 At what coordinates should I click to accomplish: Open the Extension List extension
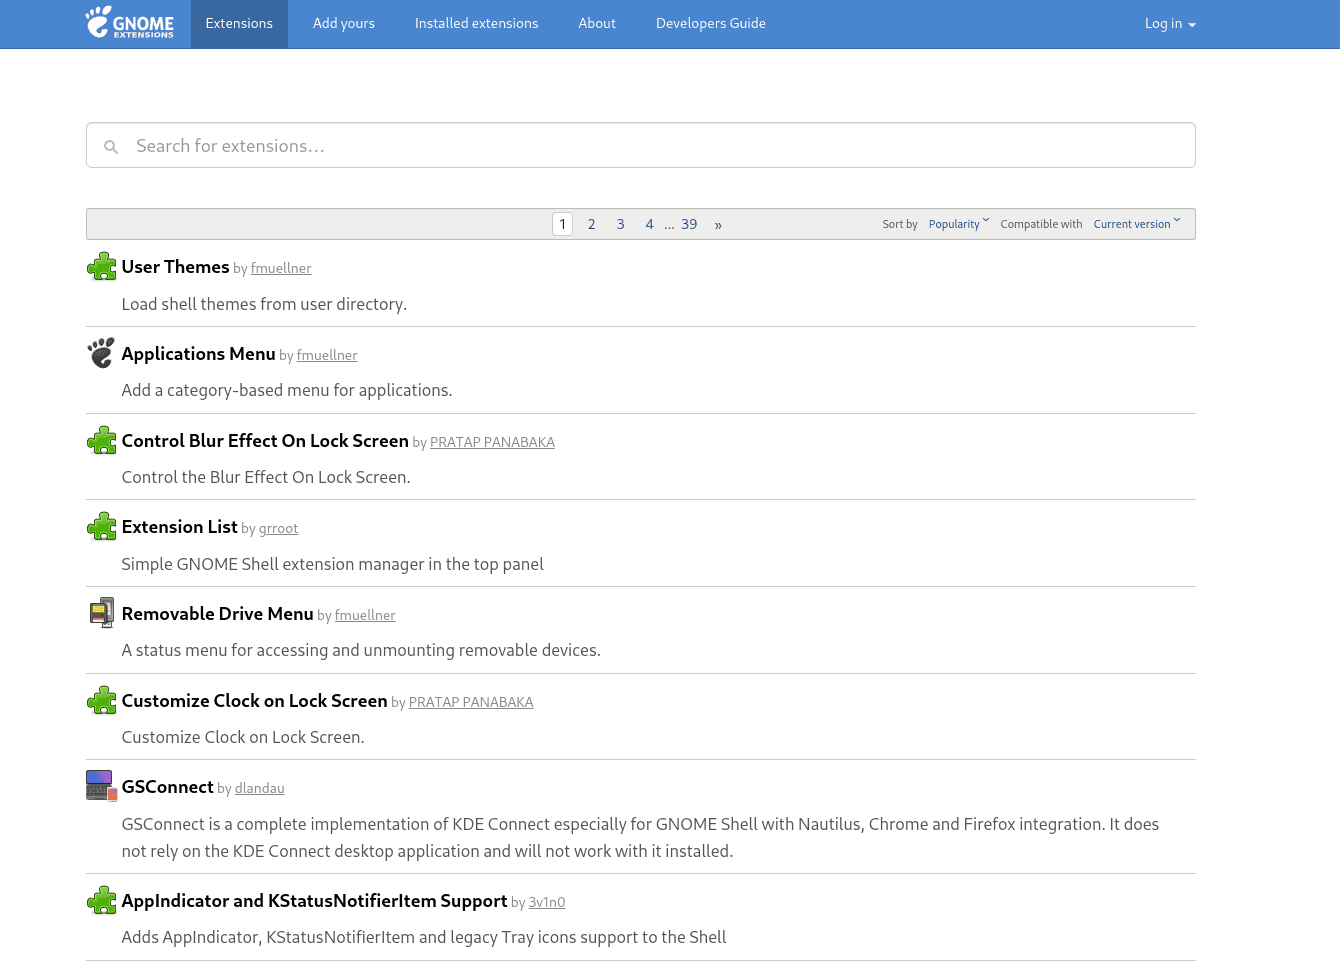point(179,527)
